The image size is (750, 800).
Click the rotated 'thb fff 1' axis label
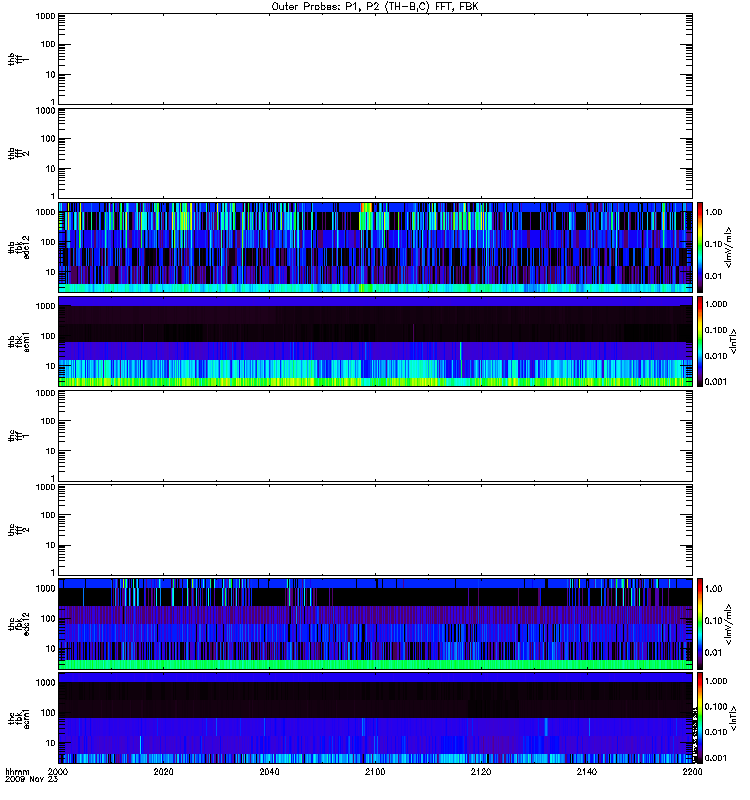point(19,59)
